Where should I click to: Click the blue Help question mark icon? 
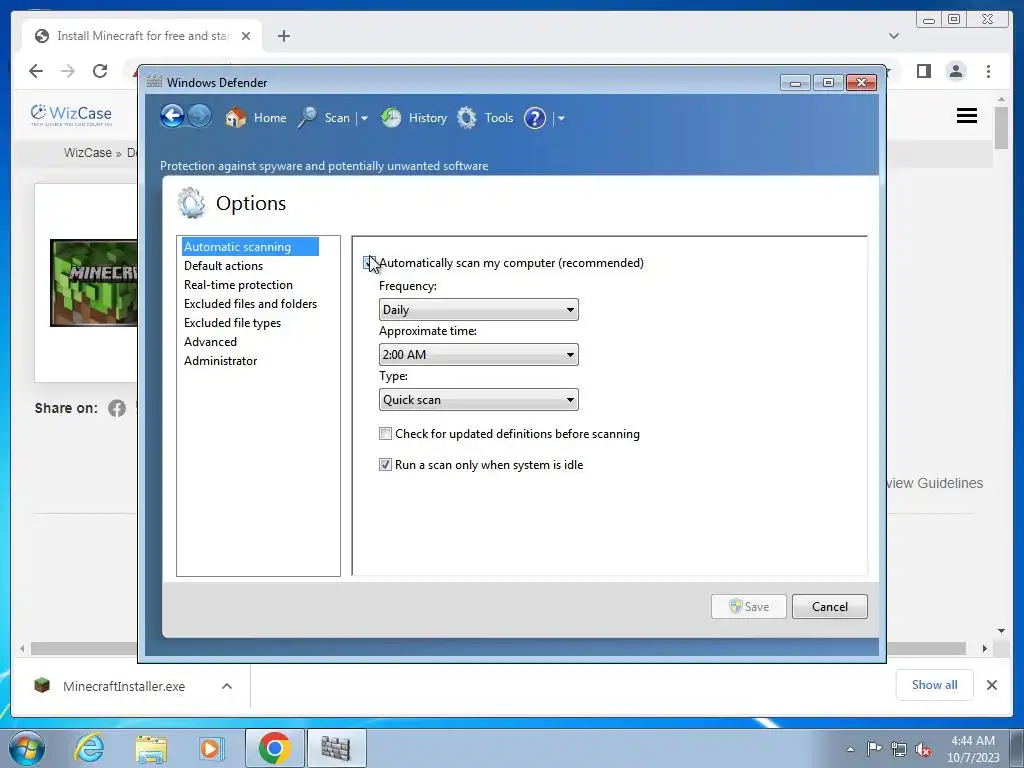[x=535, y=118]
